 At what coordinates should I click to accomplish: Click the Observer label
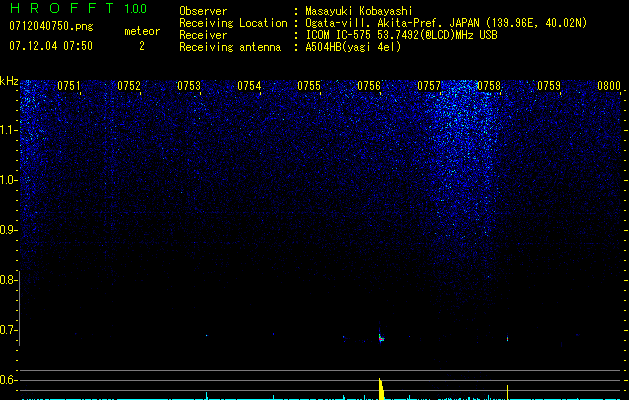[x=203, y=11]
